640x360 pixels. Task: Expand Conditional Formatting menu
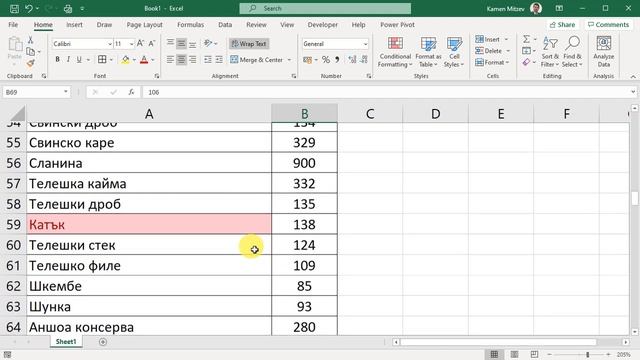pos(395,52)
